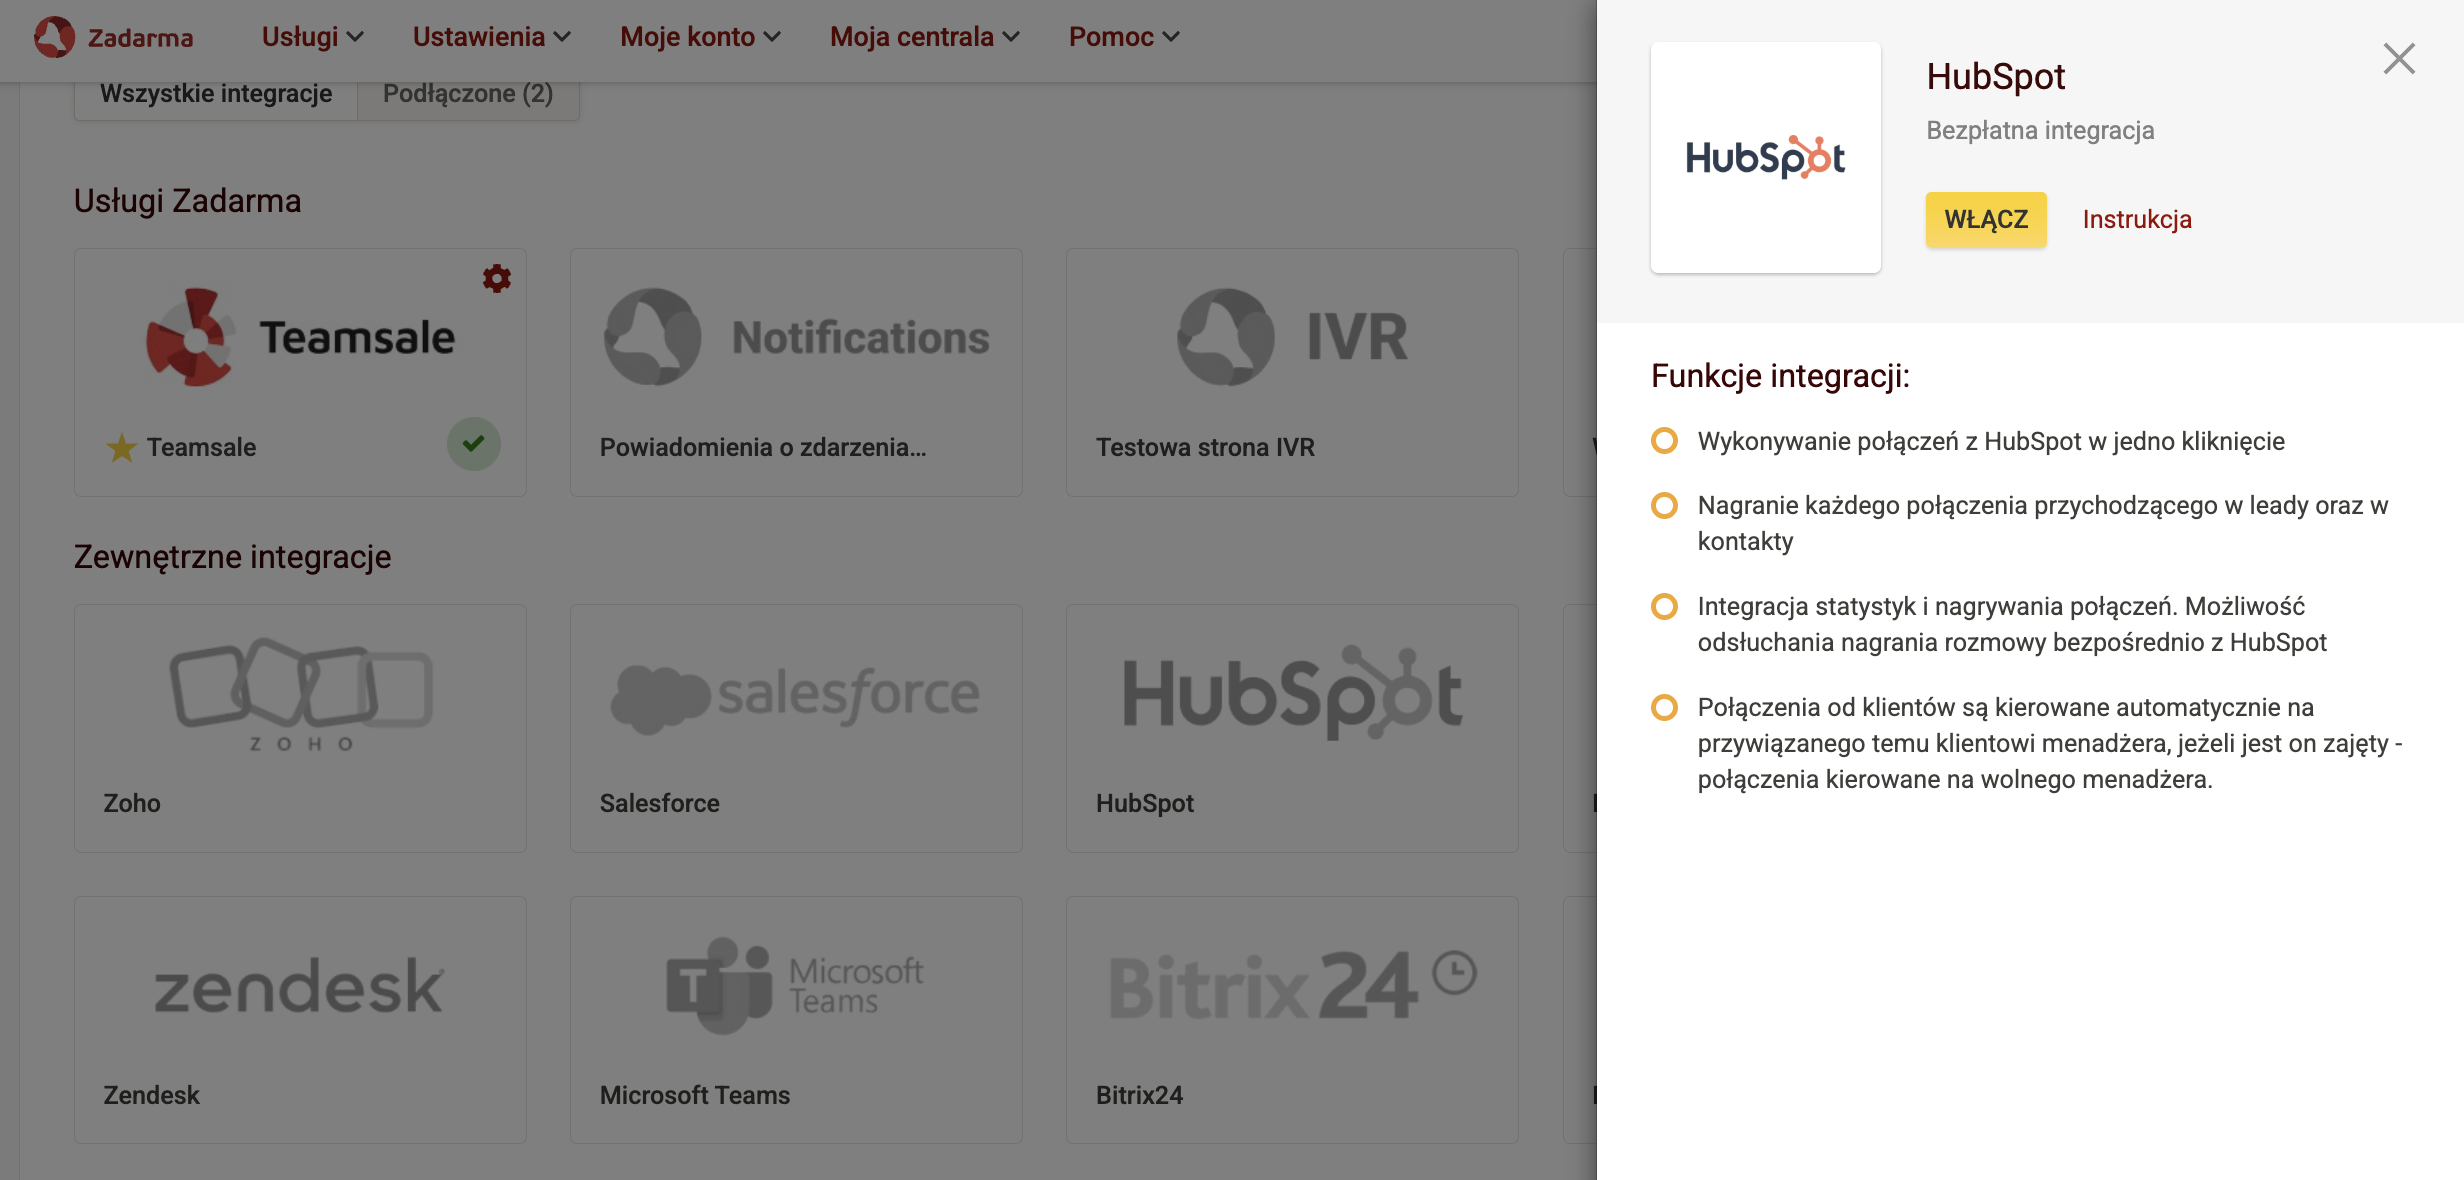
Task: Open the Notifications integration card
Action: coord(796,372)
